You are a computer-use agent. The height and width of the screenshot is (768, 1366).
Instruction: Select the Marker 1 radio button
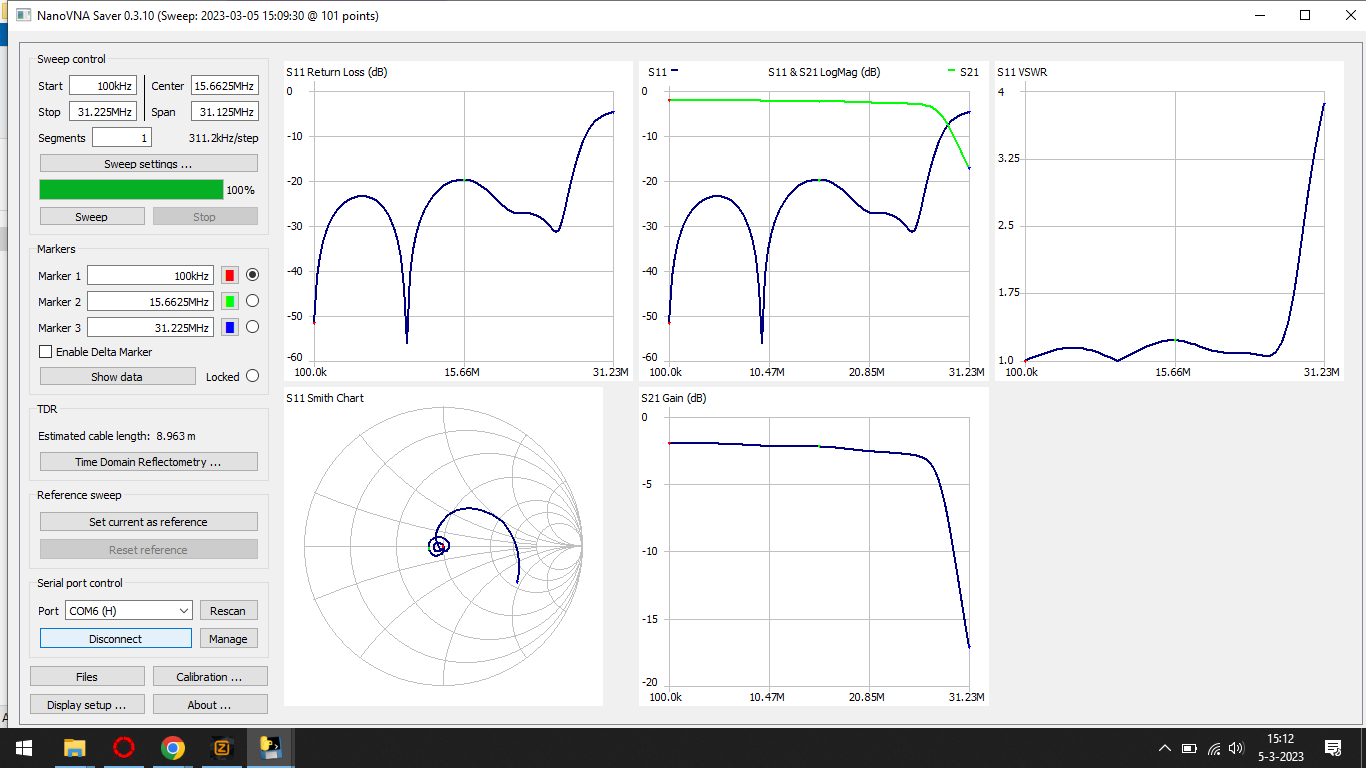(252, 275)
